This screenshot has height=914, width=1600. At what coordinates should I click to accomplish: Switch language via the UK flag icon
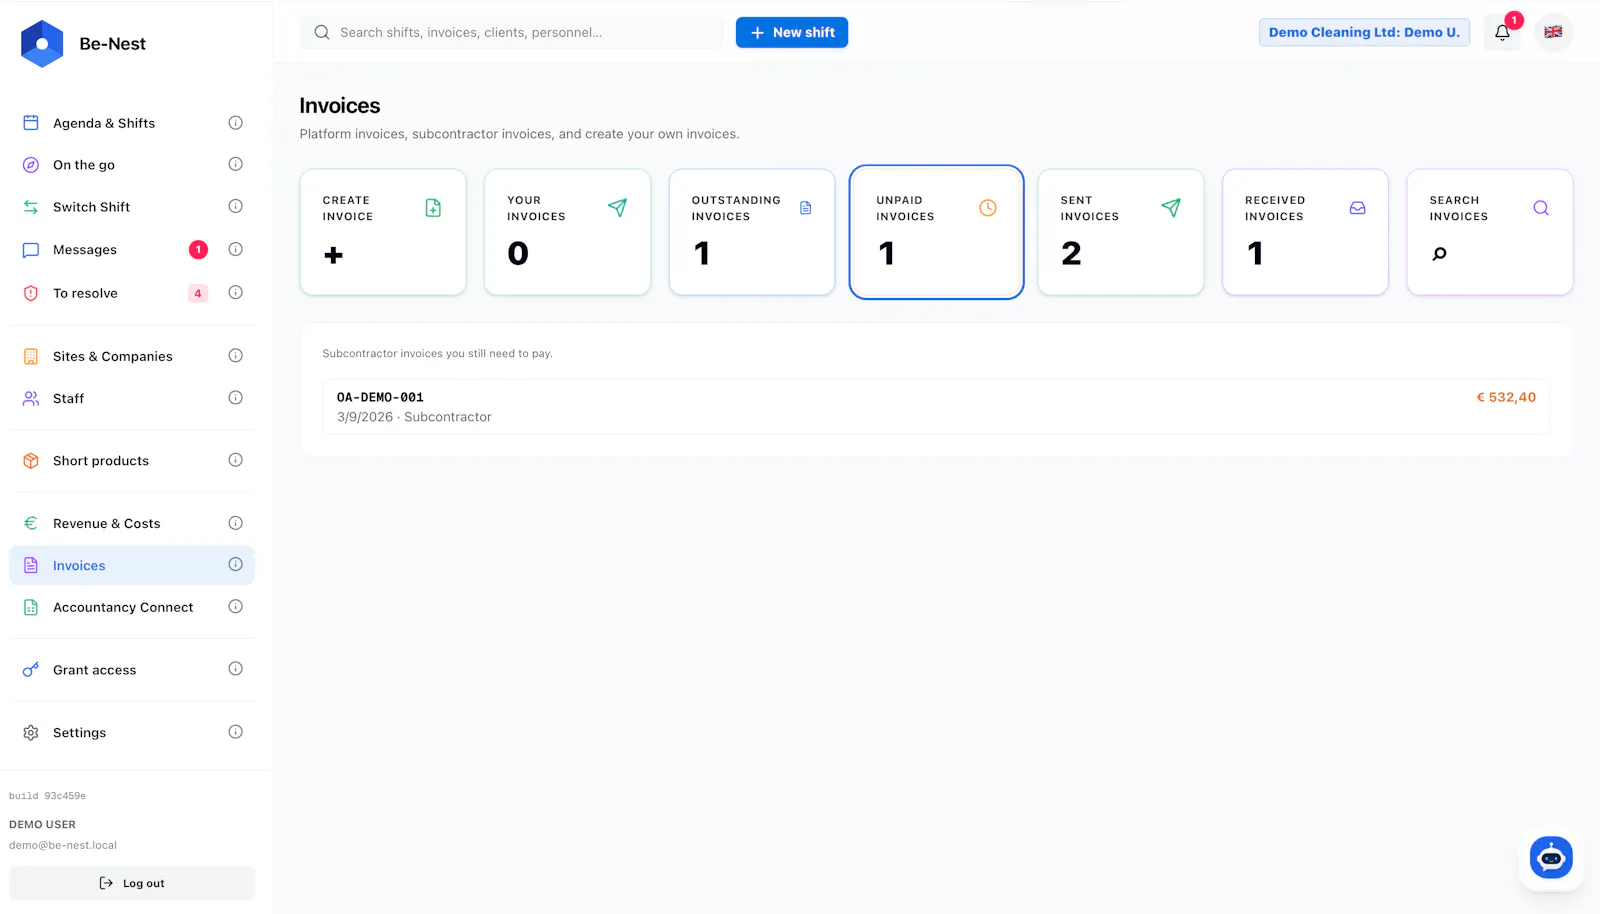click(x=1553, y=32)
